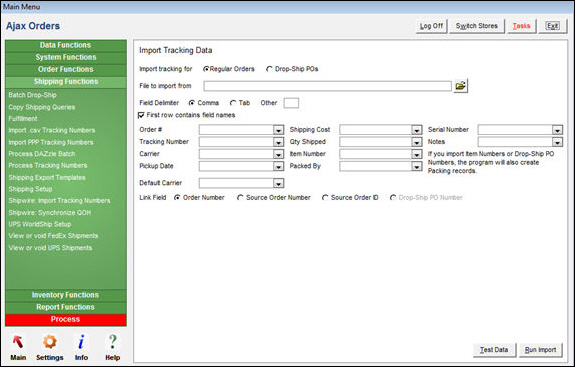Open Shipwire: Import Tracking Numbers link
The width and height of the screenshot is (575, 367).
click(x=59, y=201)
